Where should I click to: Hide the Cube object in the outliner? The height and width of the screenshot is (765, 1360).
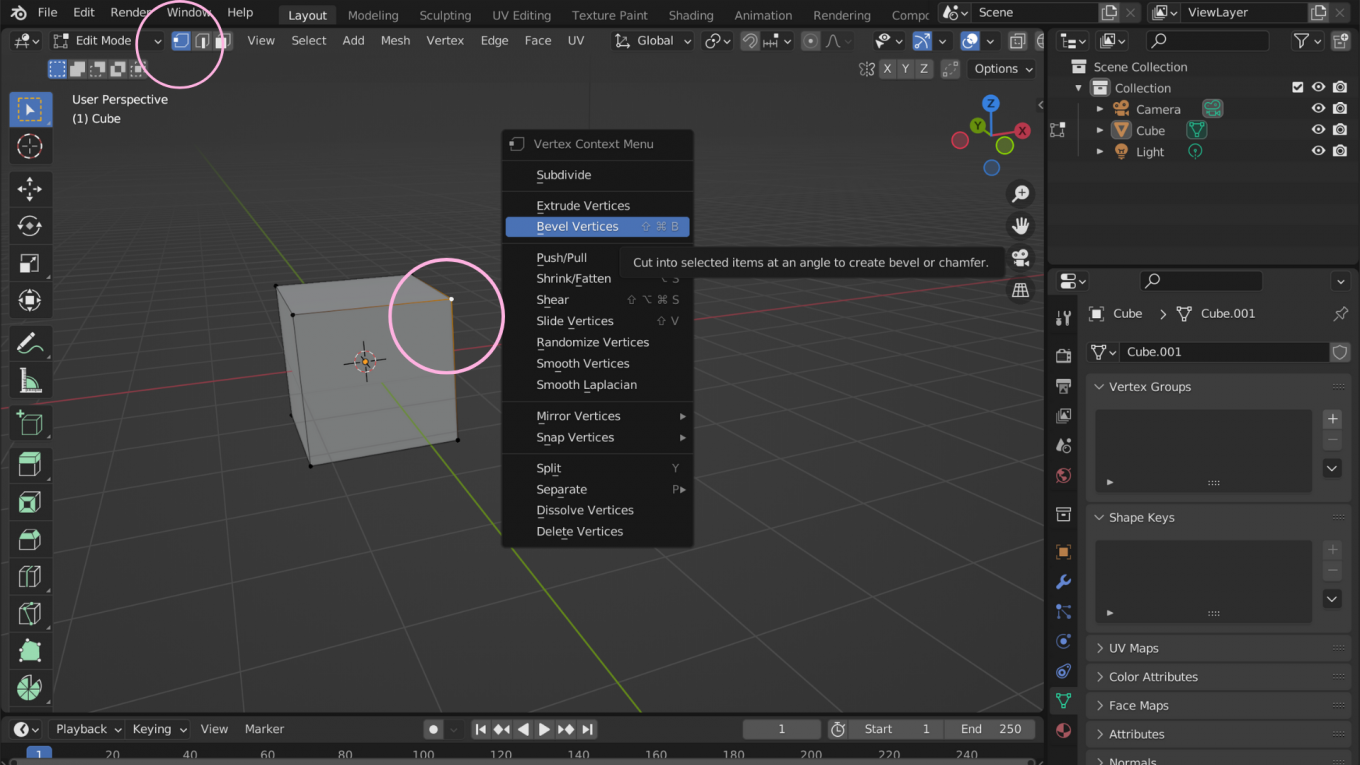click(1318, 130)
